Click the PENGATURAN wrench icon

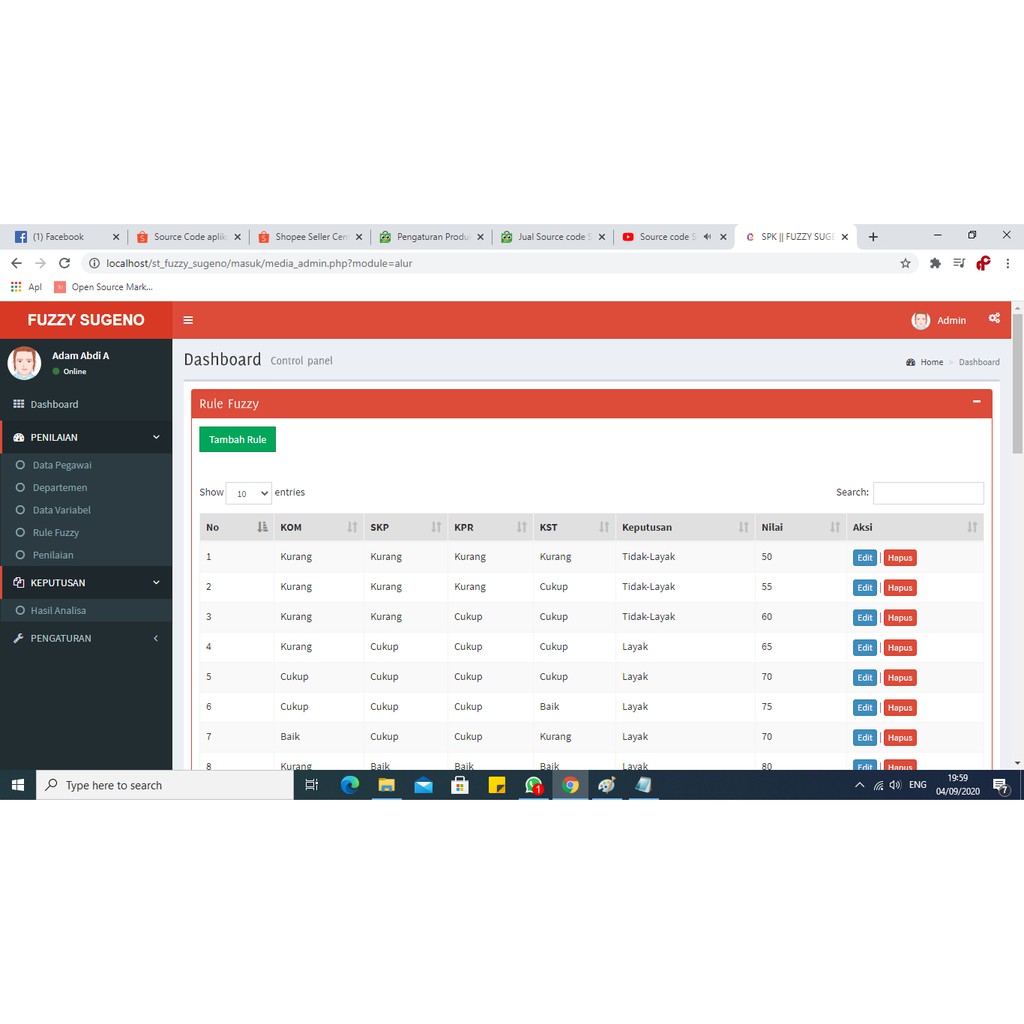coord(18,637)
